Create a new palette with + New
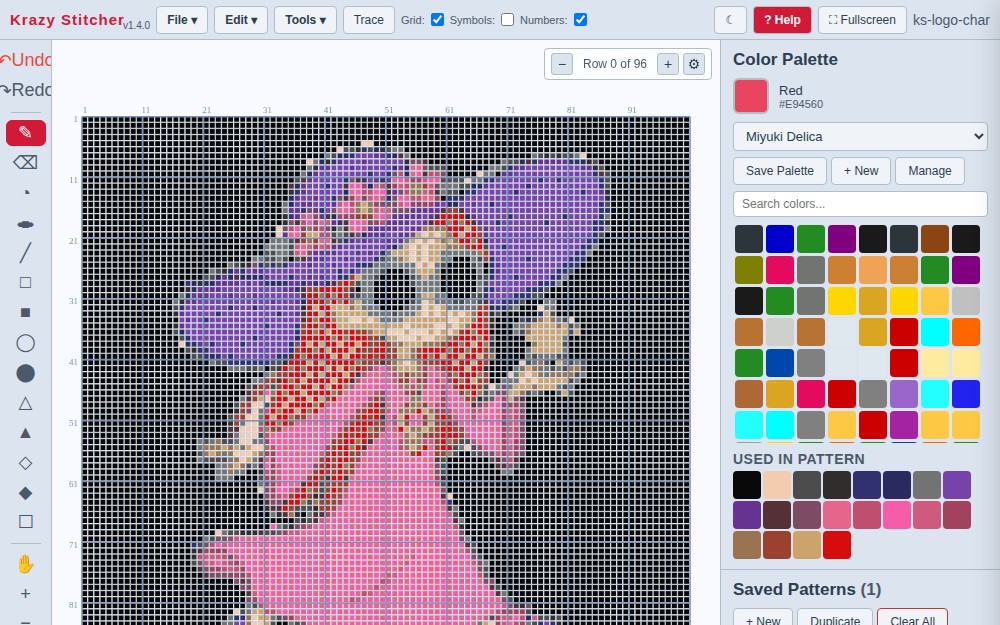Viewport: 1000px width, 625px height. [860, 171]
